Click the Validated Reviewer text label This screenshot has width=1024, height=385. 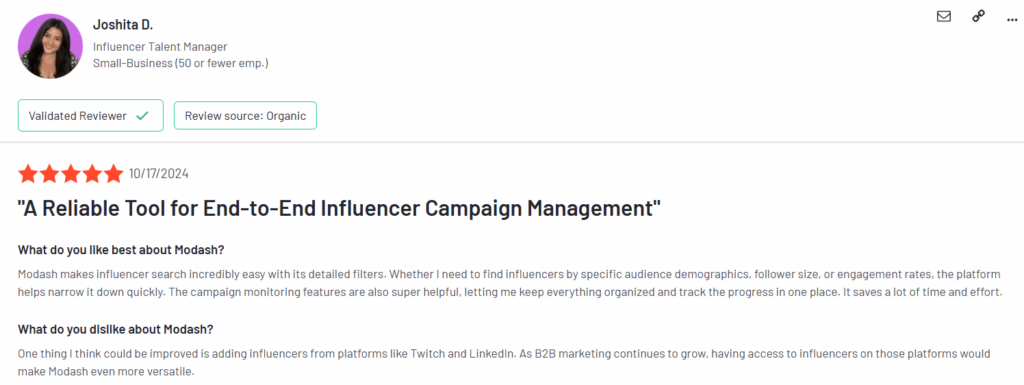[78, 116]
